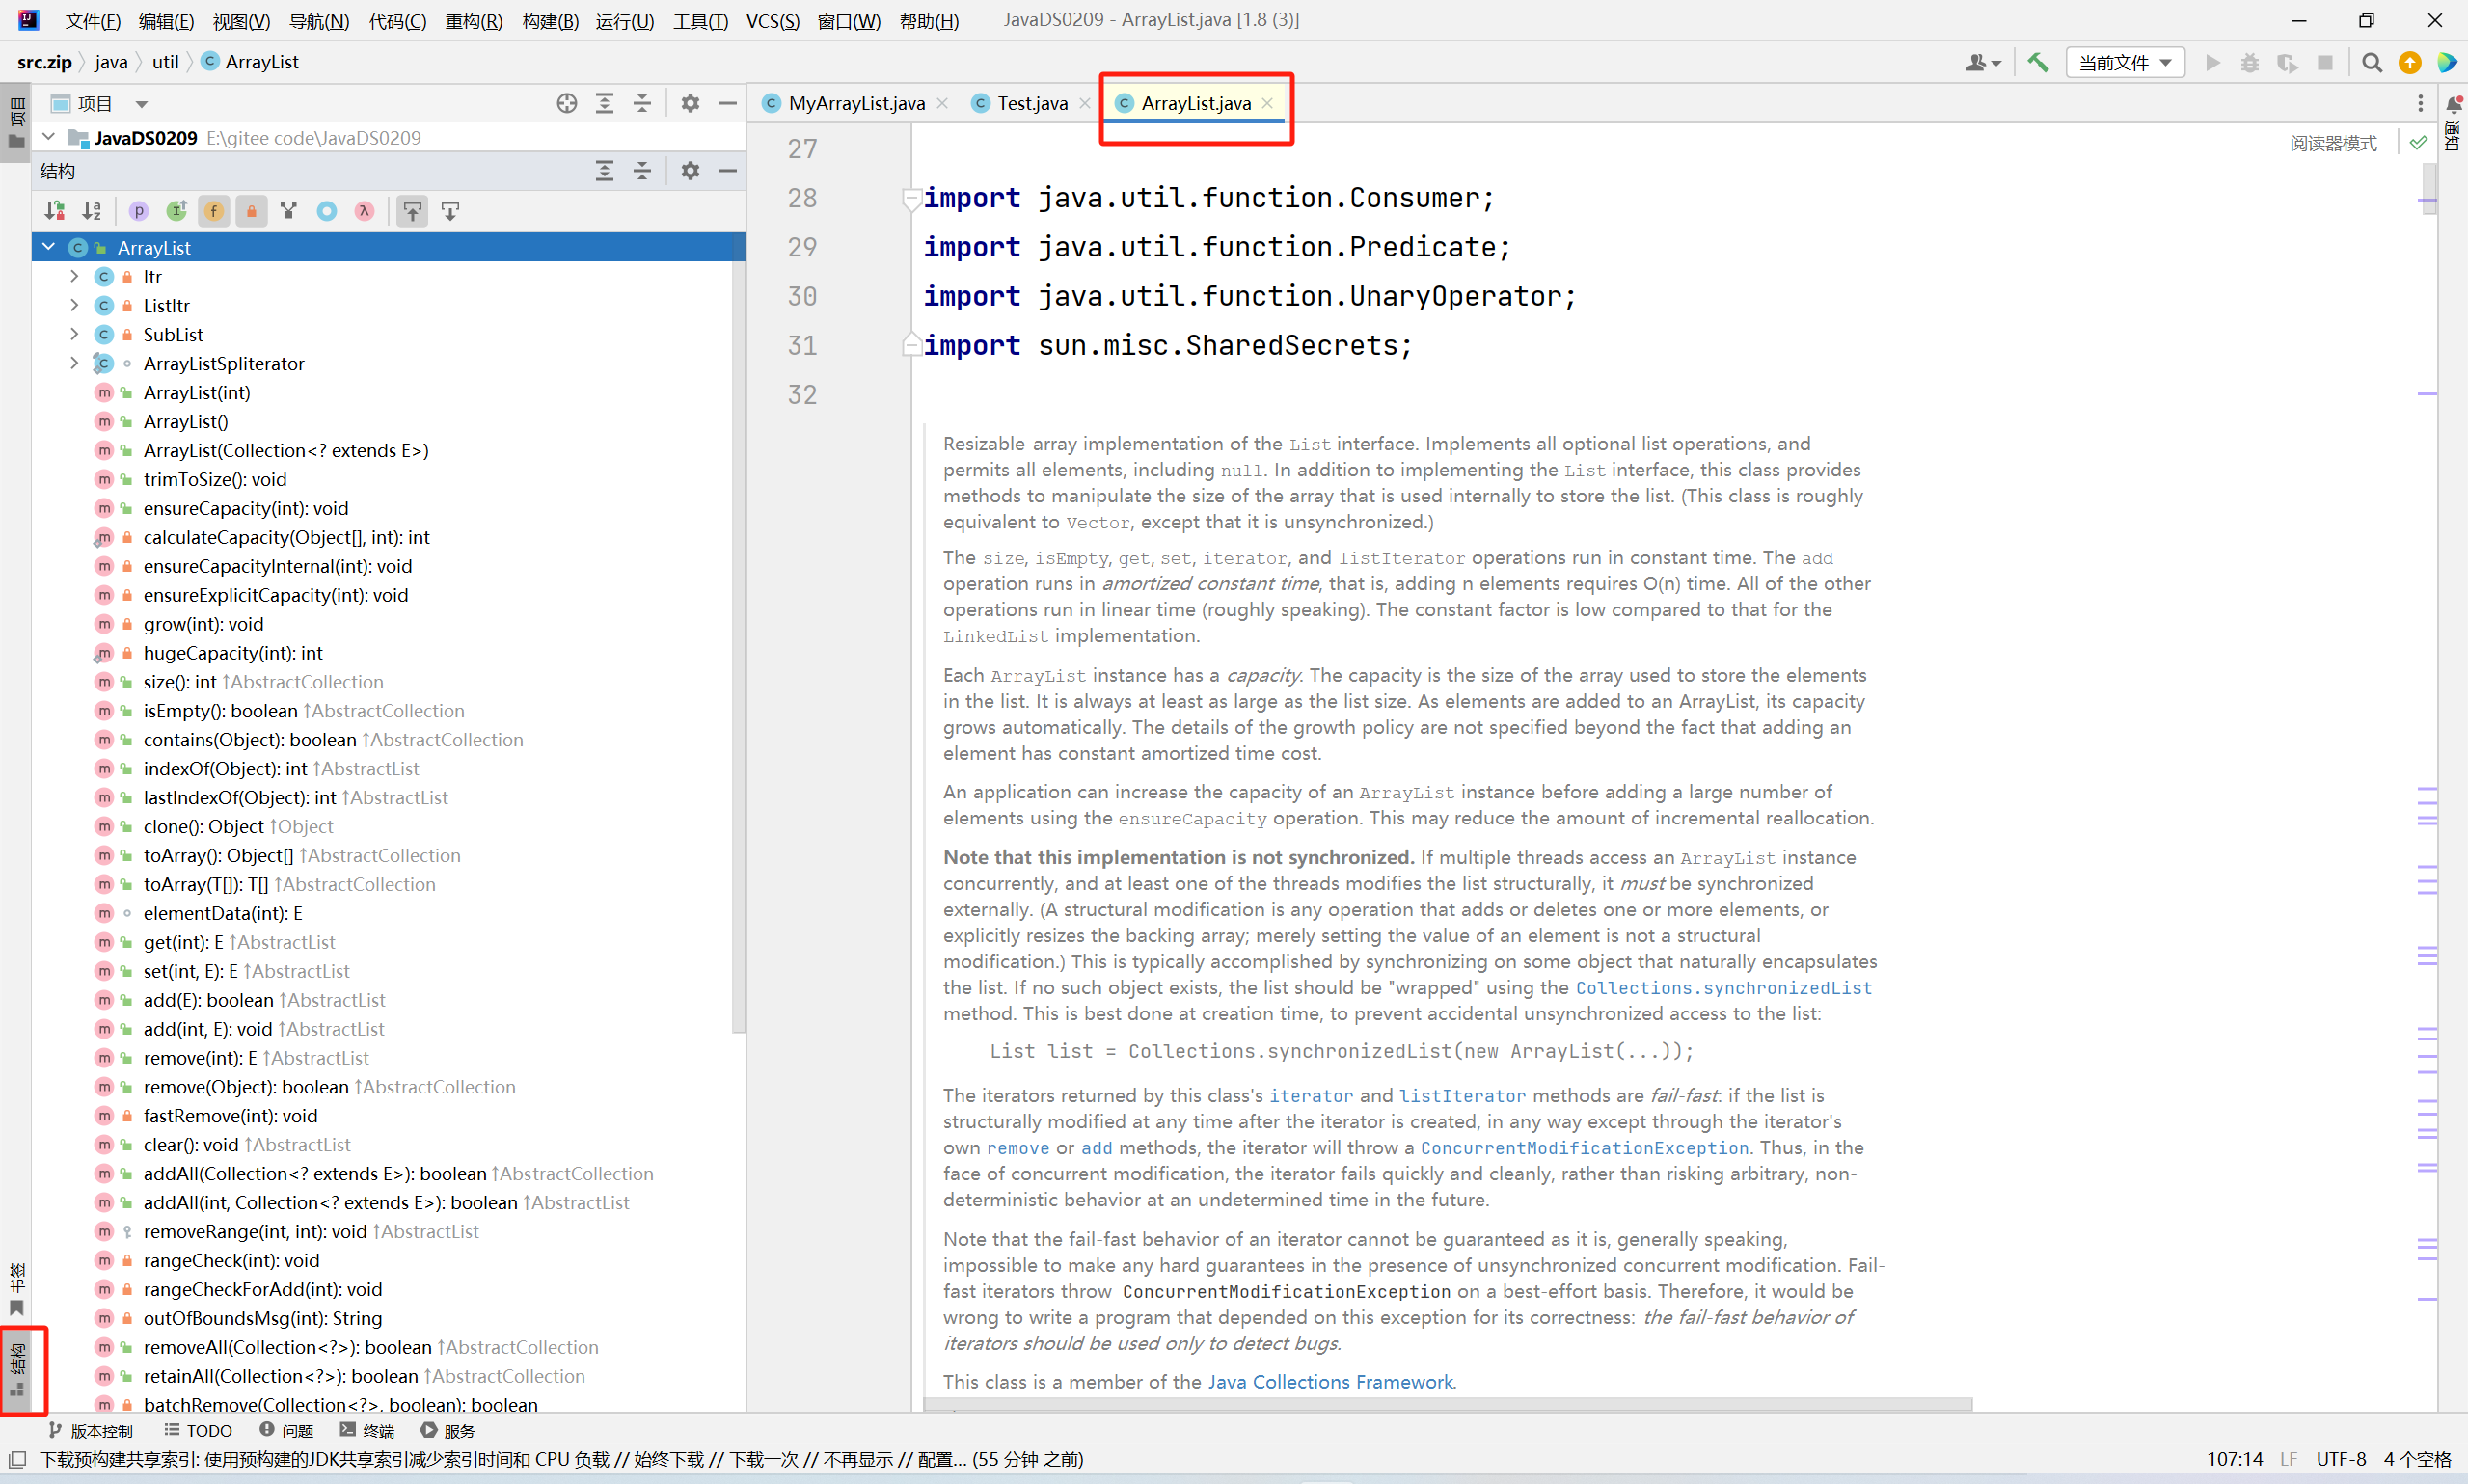
Task: Open the 终端 terminal tool window
Action: click(x=367, y=1431)
